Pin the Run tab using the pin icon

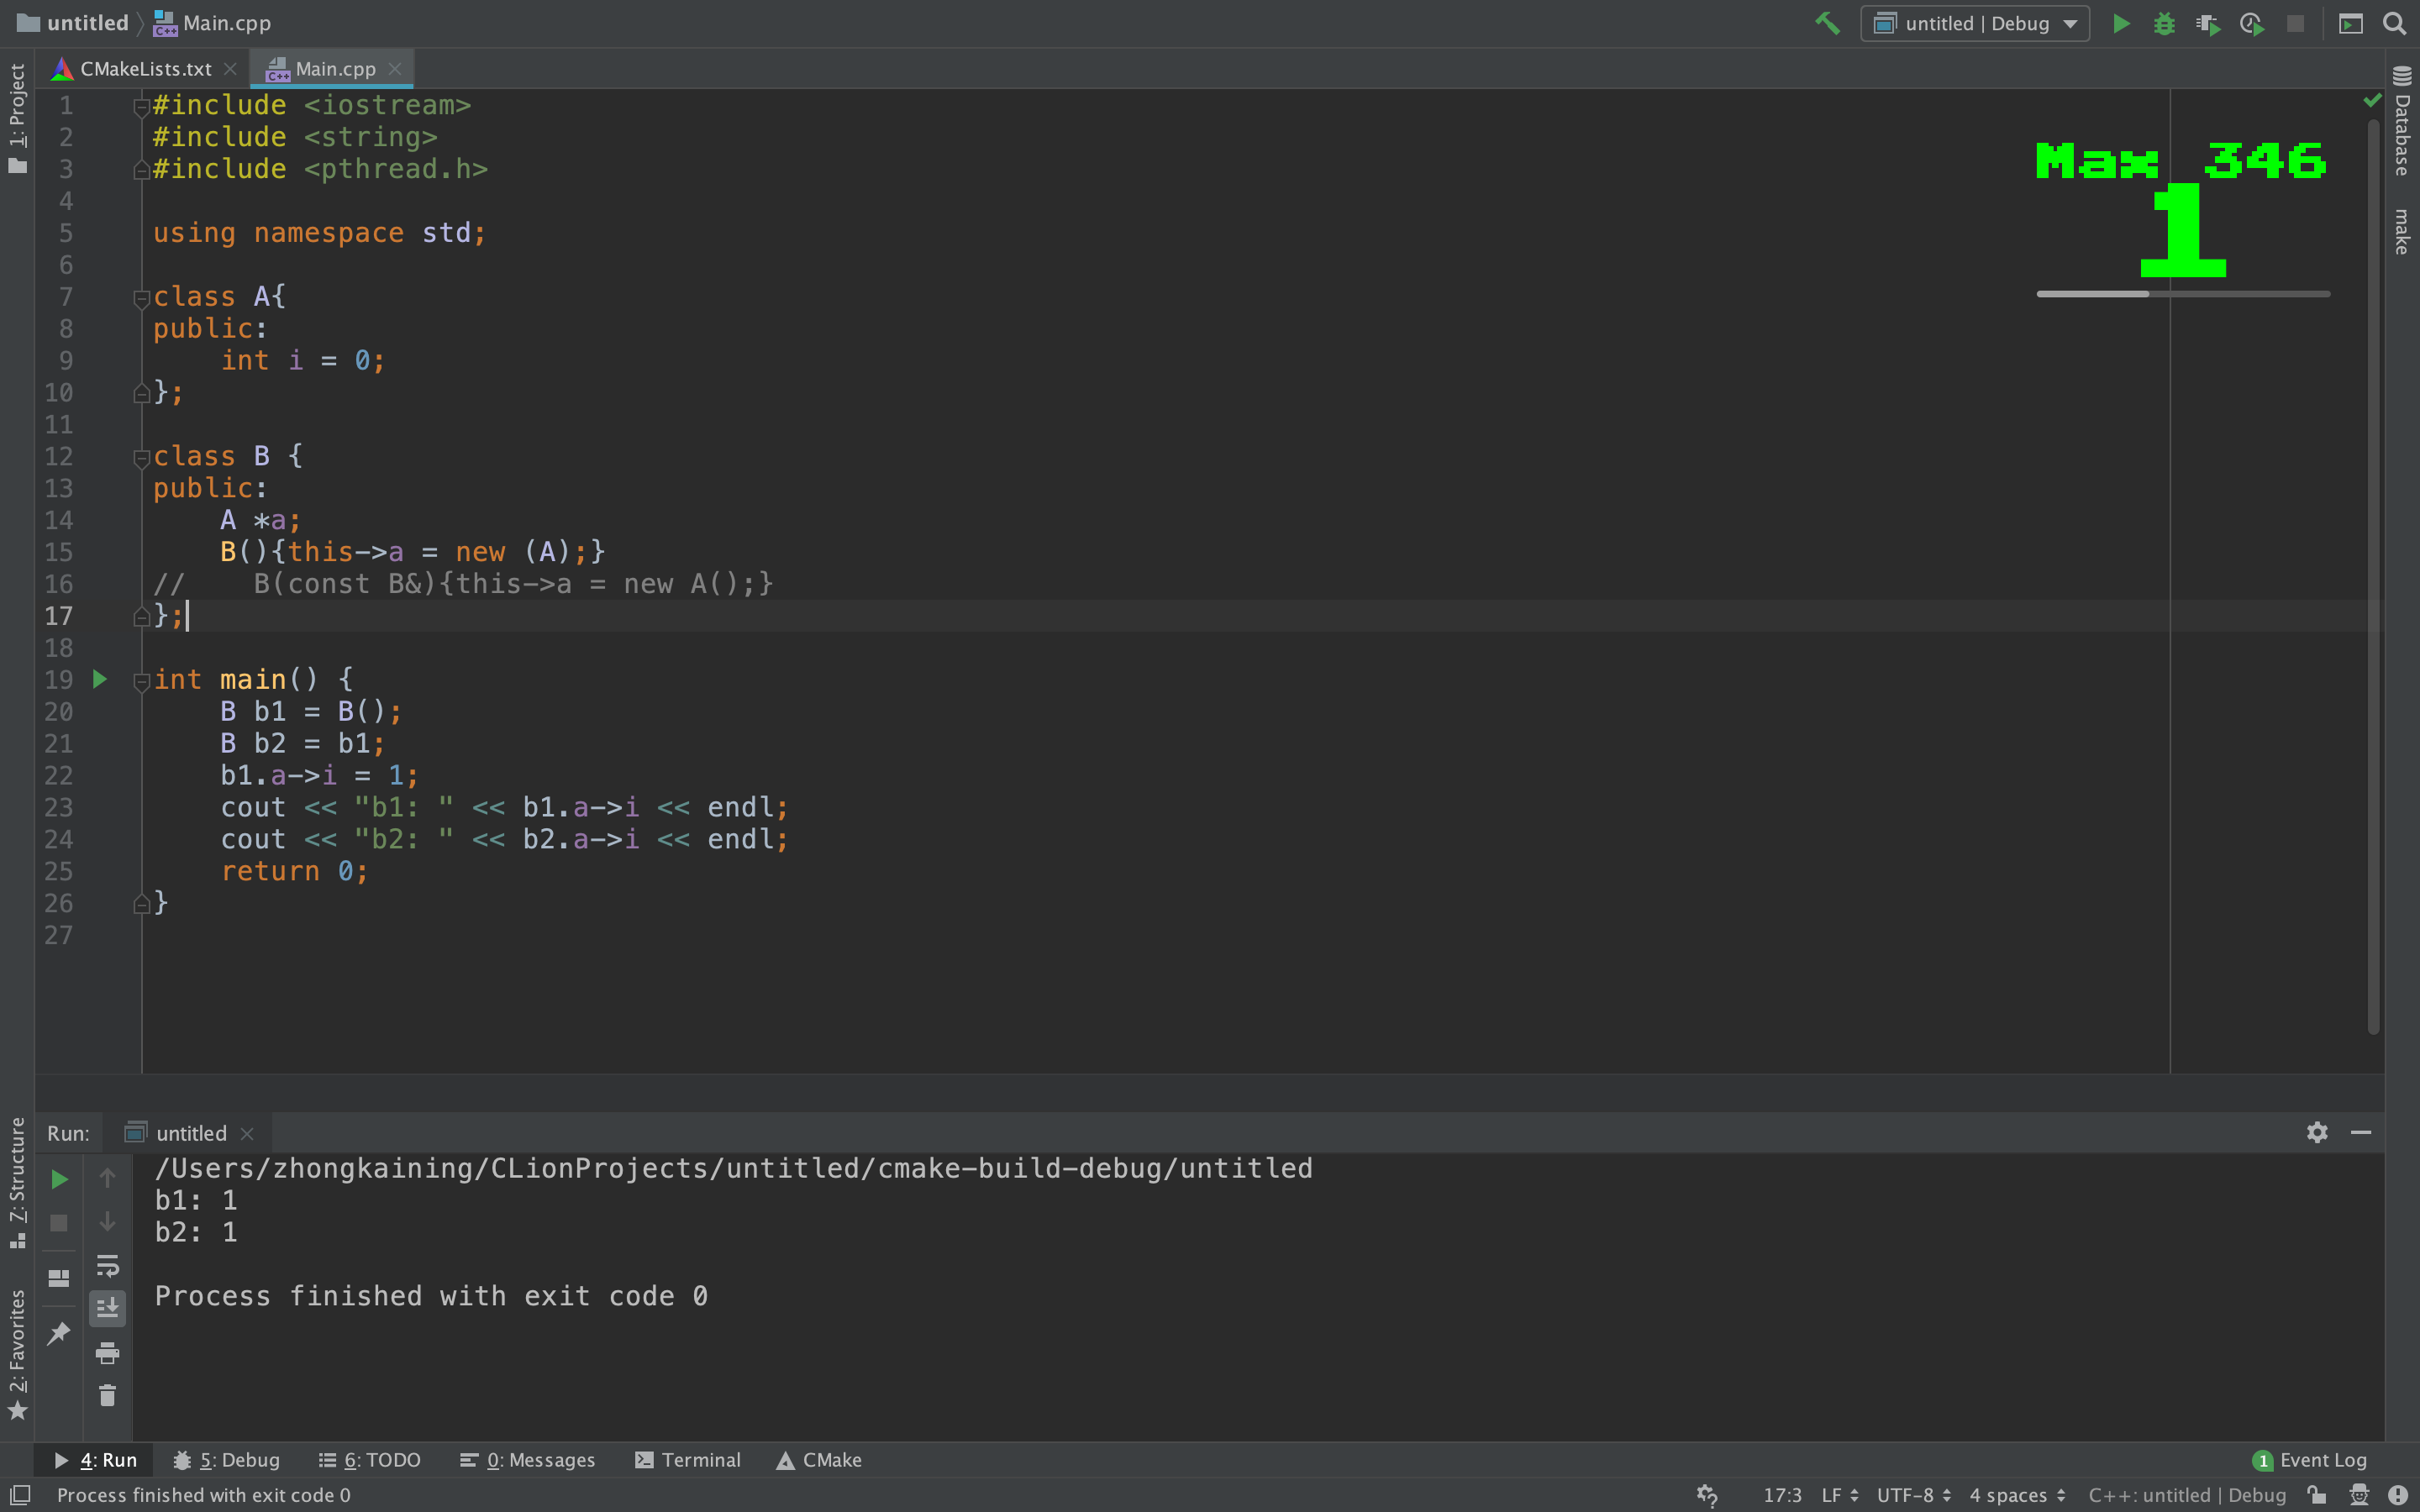pyautogui.click(x=59, y=1333)
